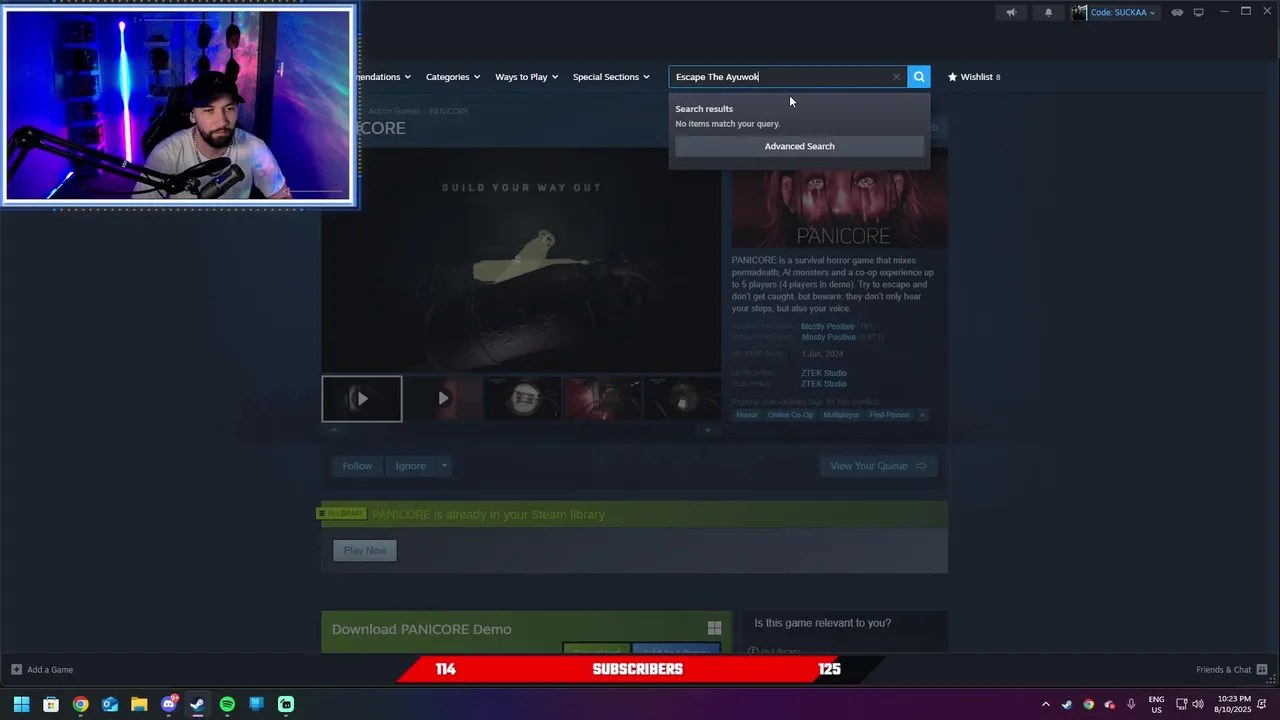
Task: Click Mostly Positive recent reviews link
Action: coord(828,327)
